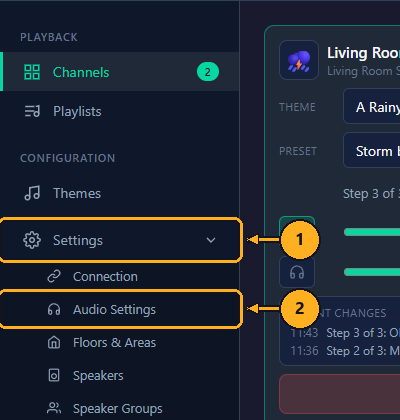Open the Playlists menu item
400x420 pixels.
(119, 111)
